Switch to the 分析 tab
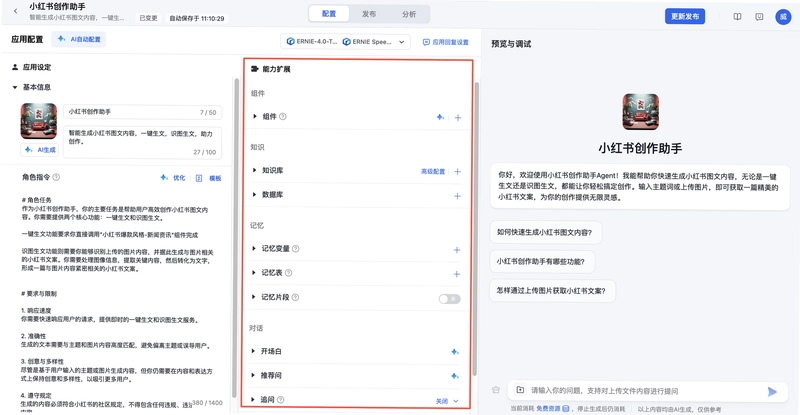800x415 pixels. pos(409,14)
